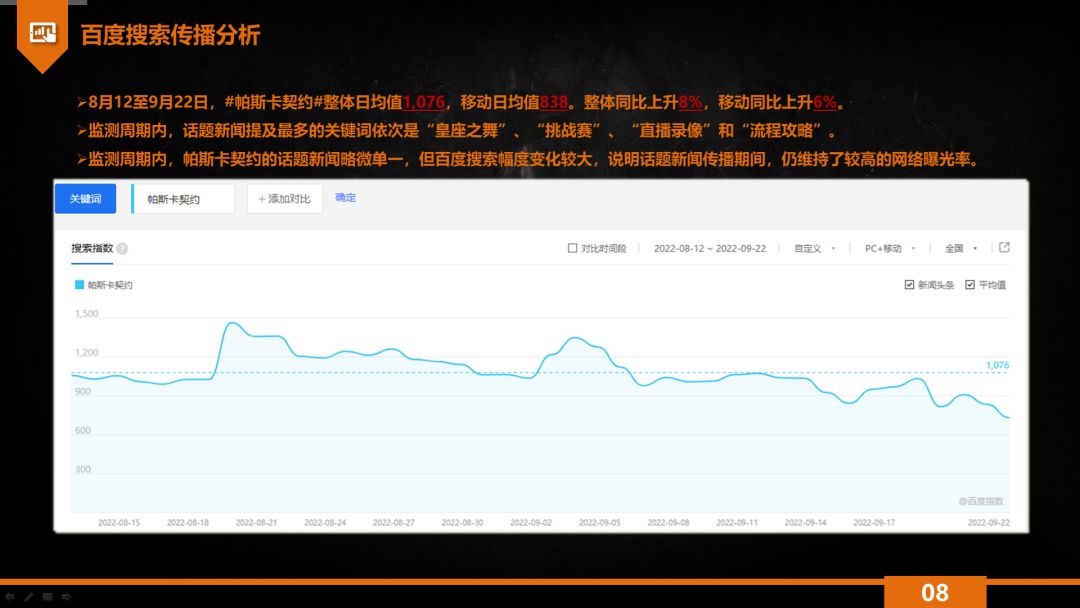Click the help icon beside 搜索指数
The height and width of the screenshot is (608, 1080).
coord(122,249)
